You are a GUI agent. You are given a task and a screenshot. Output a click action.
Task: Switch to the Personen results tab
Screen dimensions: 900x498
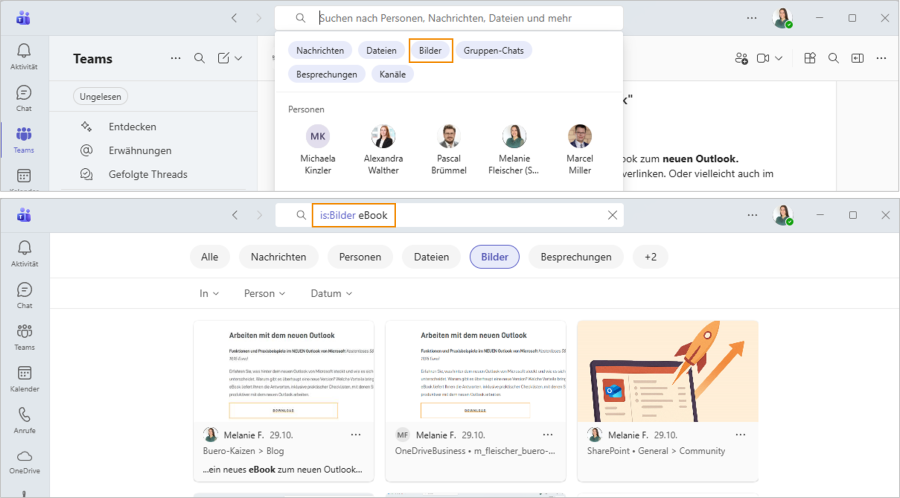coord(360,257)
